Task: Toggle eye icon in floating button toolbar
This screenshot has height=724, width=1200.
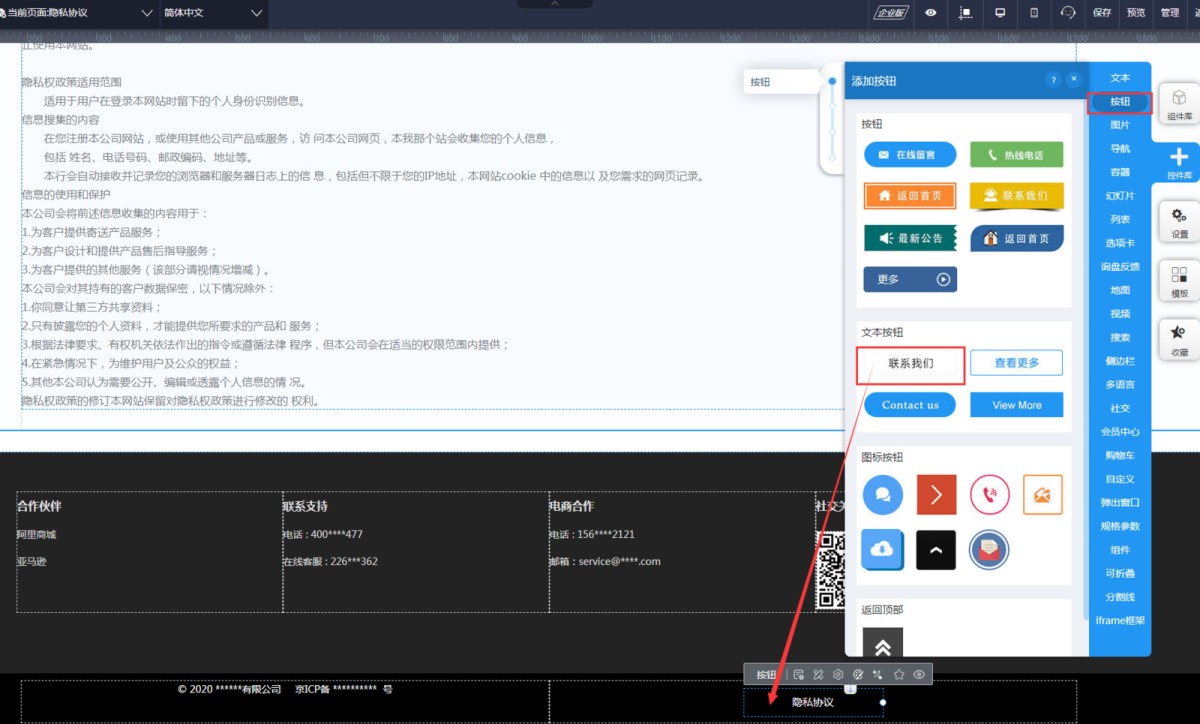Action: pos(919,675)
